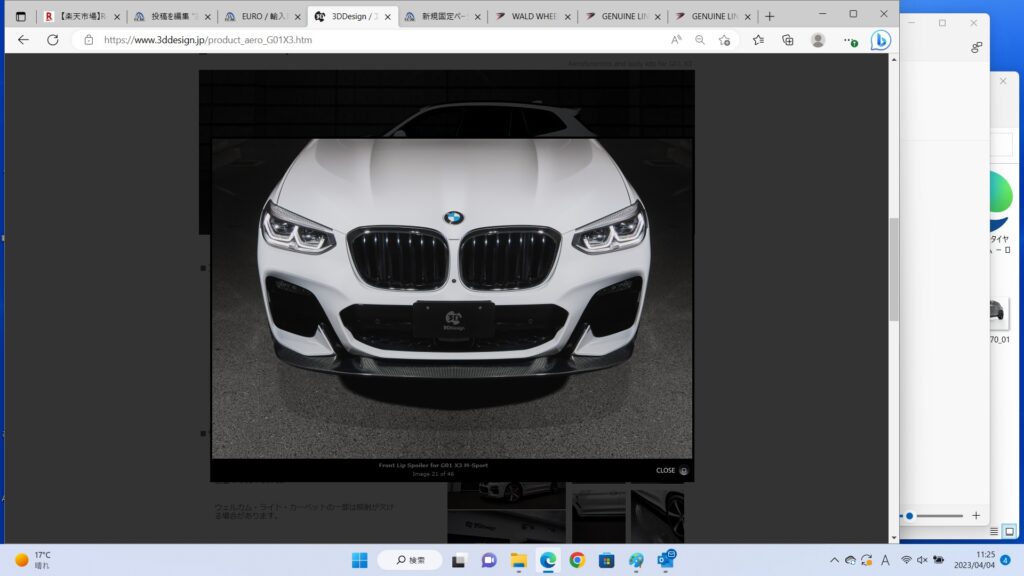Viewport: 1024px width, 576px height.
Task: Open the Favorites list icon
Action: coord(758,40)
